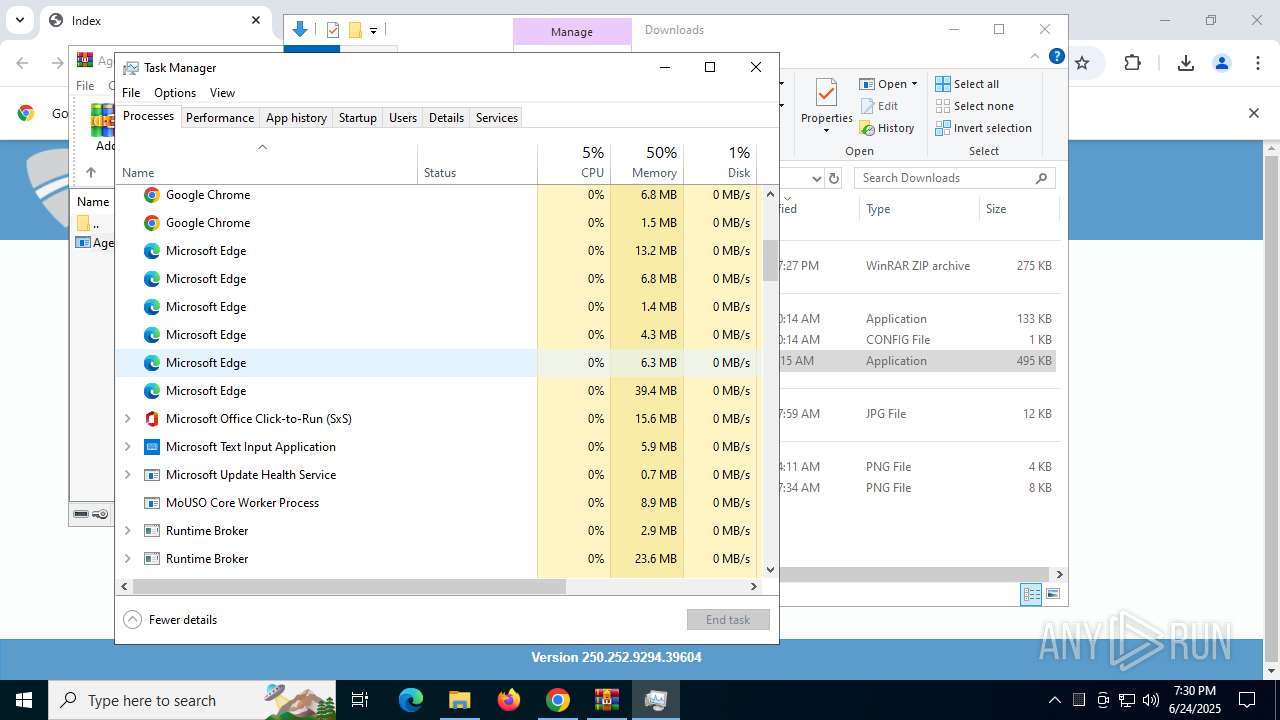This screenshot has width=1280, height=720.
Task: Select the CONFIG File row in Explorer
Action: point(917,340)
